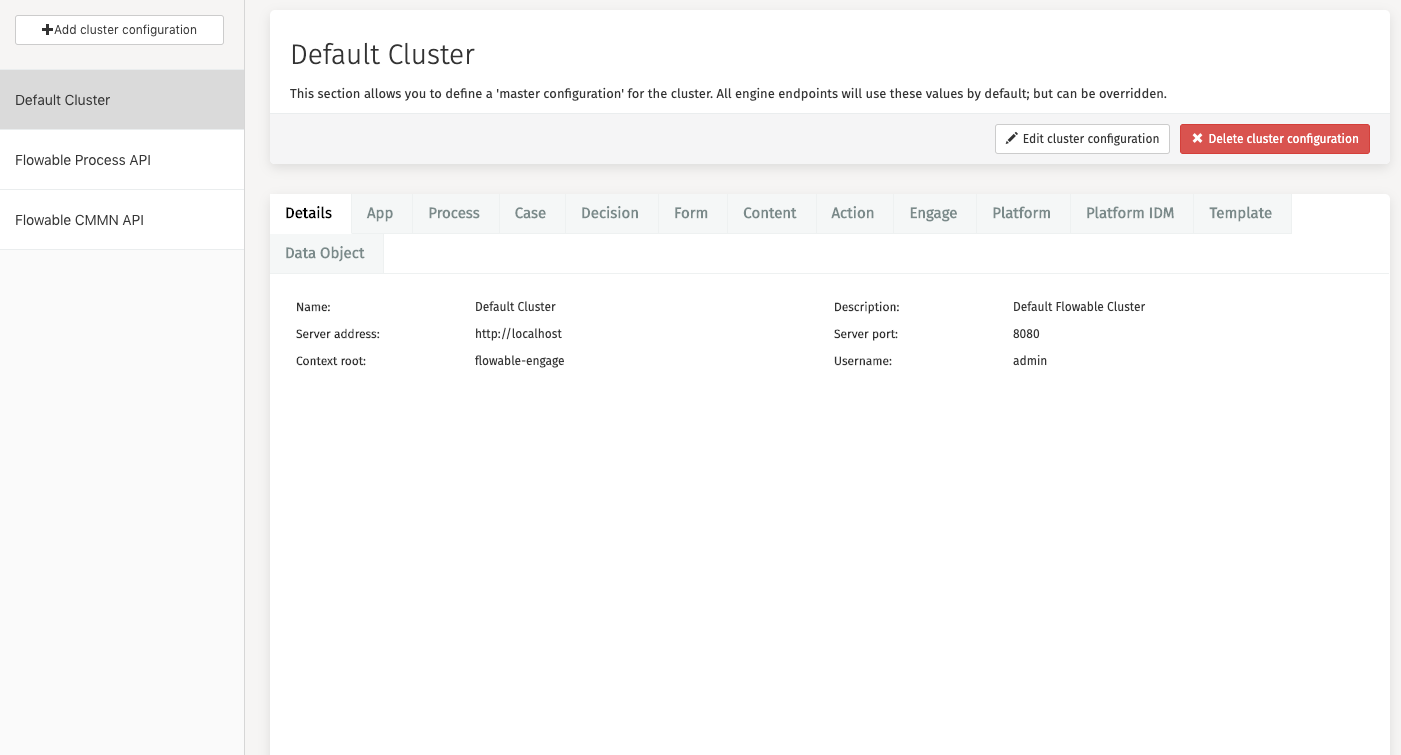
Task: Switch to the App tab
Action: tap(380, 213)
